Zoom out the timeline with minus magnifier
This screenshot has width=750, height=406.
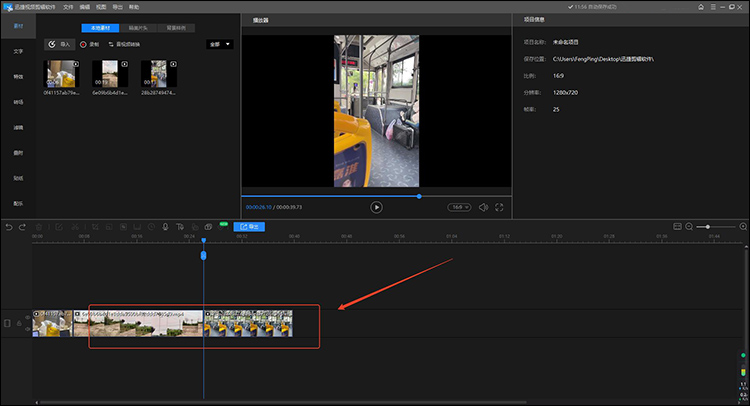(x=689, y=227)
